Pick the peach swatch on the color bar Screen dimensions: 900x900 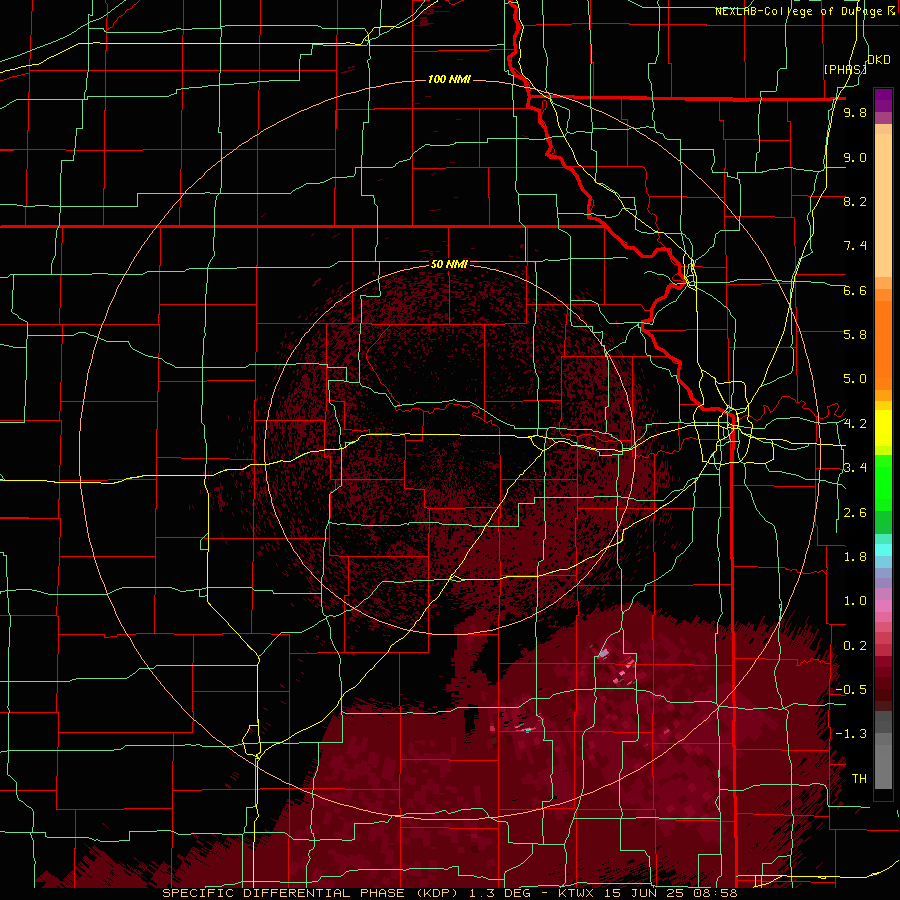(883, 207)
